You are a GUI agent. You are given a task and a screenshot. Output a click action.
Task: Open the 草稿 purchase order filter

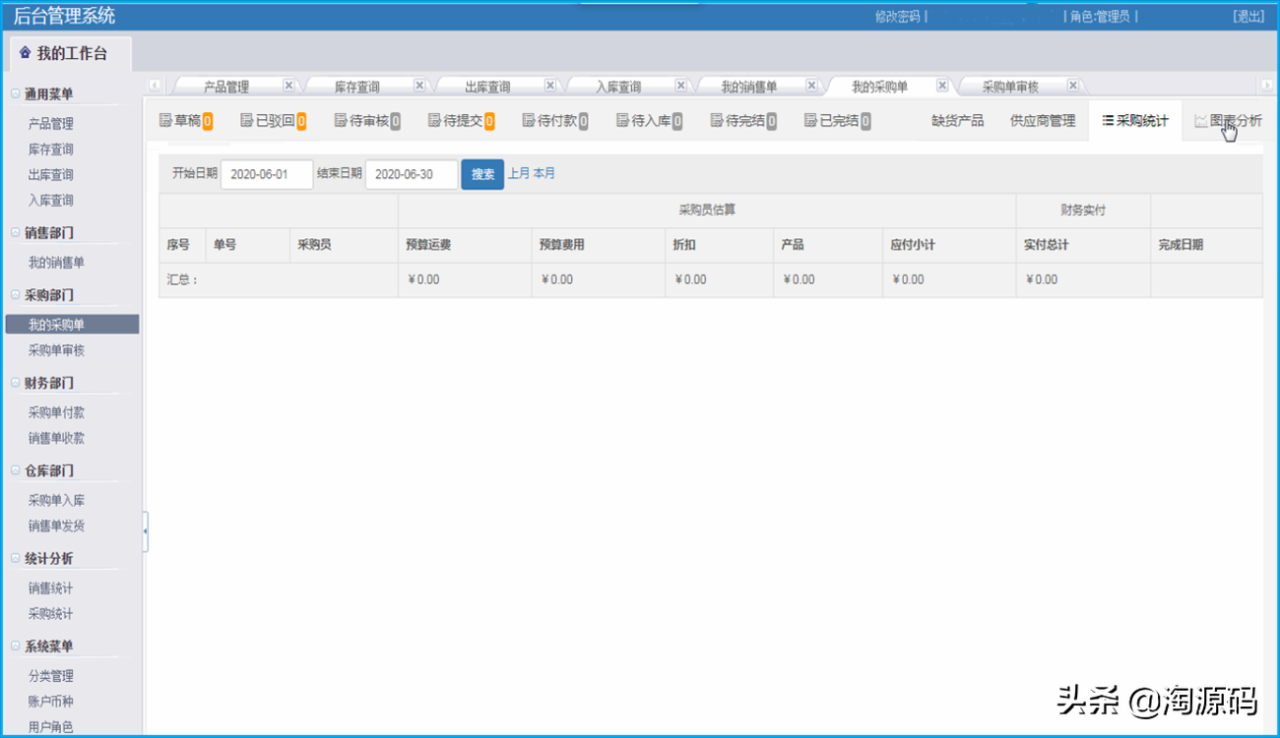186,121
